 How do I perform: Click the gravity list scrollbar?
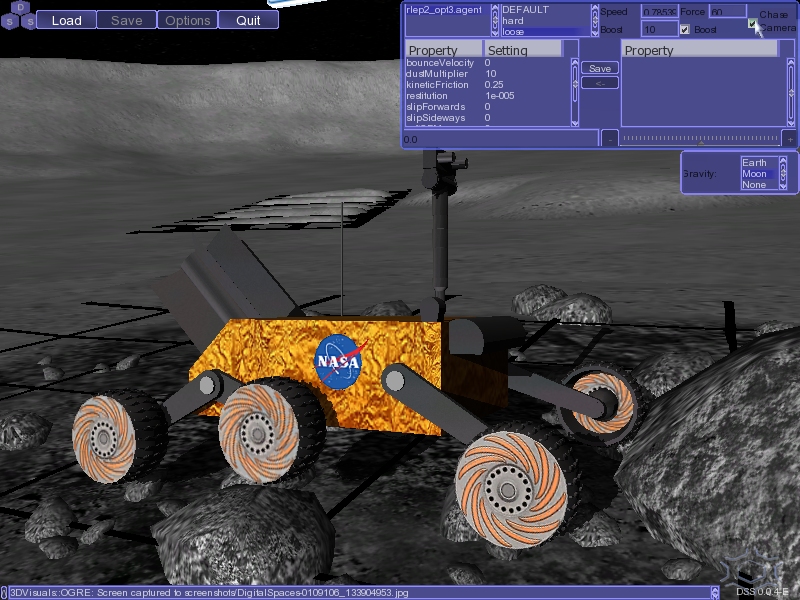tap(783, 173)
